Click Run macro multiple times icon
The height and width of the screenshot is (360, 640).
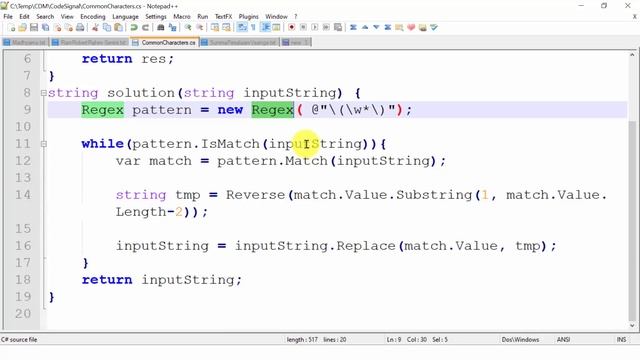coord(326,28)
